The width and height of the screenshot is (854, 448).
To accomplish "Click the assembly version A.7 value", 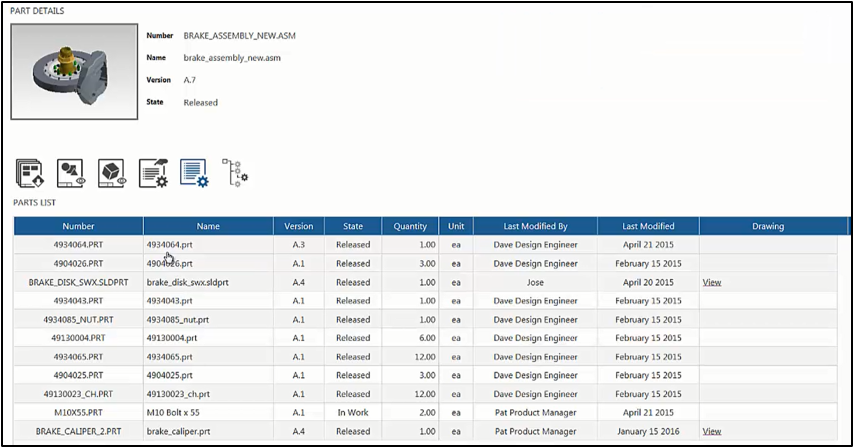I will [x=190, y=80].
